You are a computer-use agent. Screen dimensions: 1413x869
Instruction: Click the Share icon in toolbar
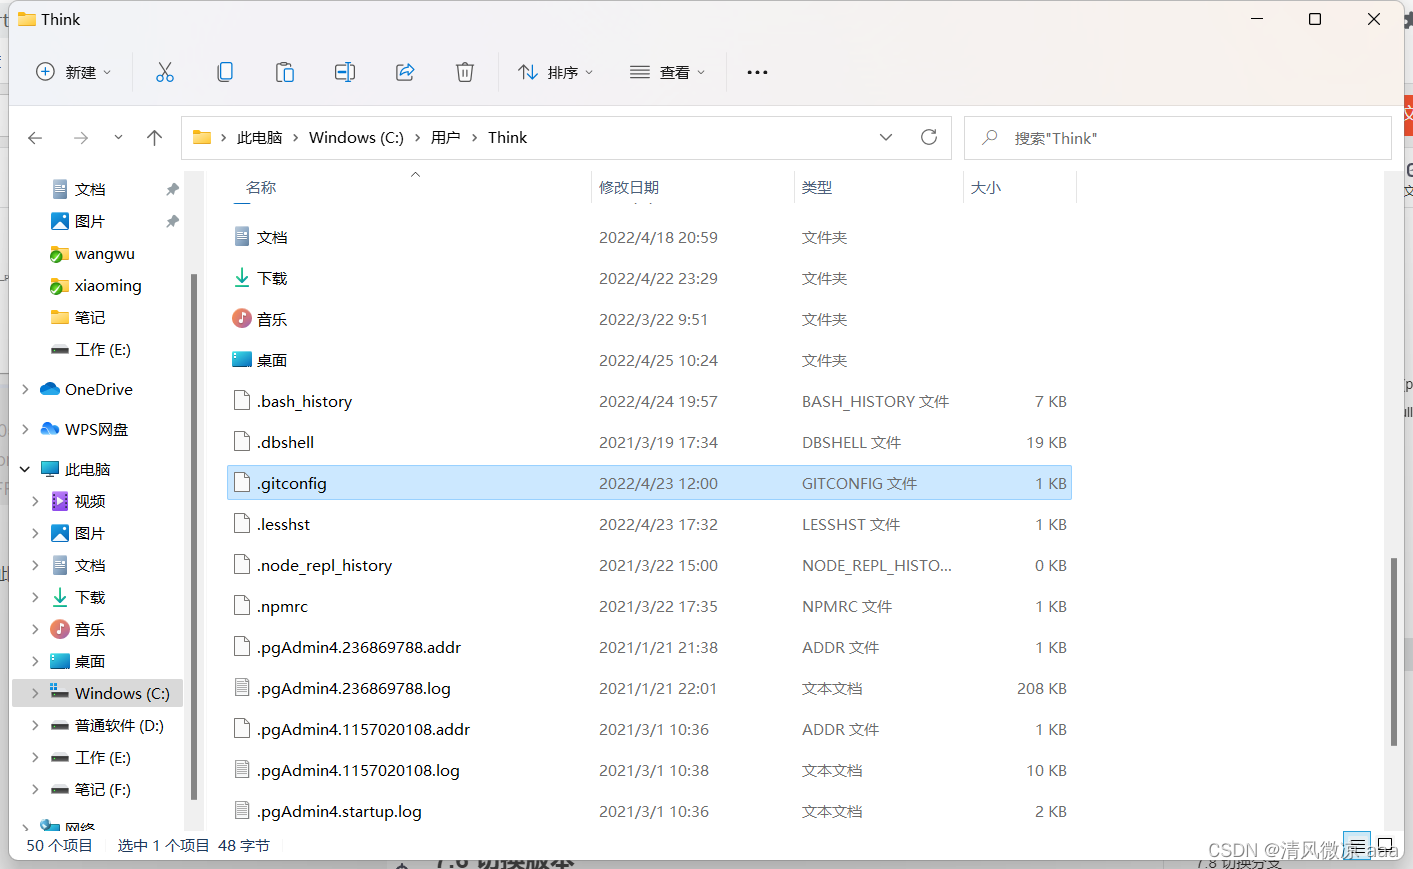[x=405, y=72]
